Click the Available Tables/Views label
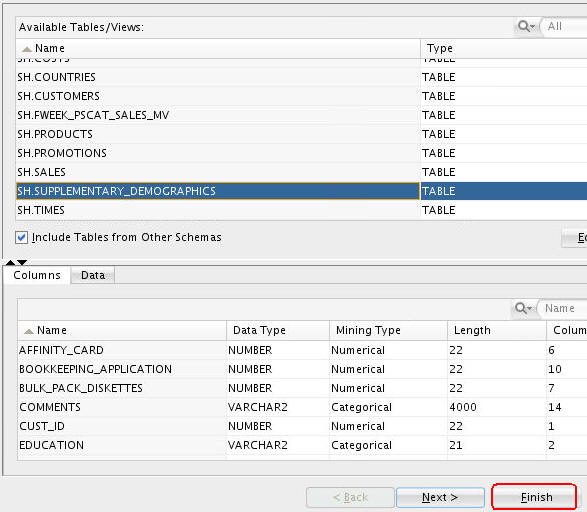The image size is (587, 512). (x=81, y=27)
